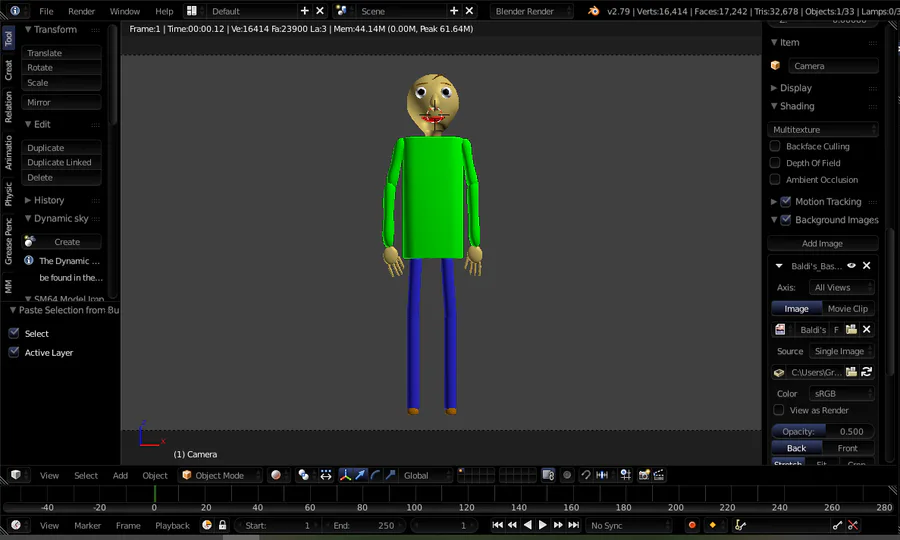Open the Object Mode dropdown
This screenshot has height=540, width=900.
pyautogui.click(x=220, y=475)
